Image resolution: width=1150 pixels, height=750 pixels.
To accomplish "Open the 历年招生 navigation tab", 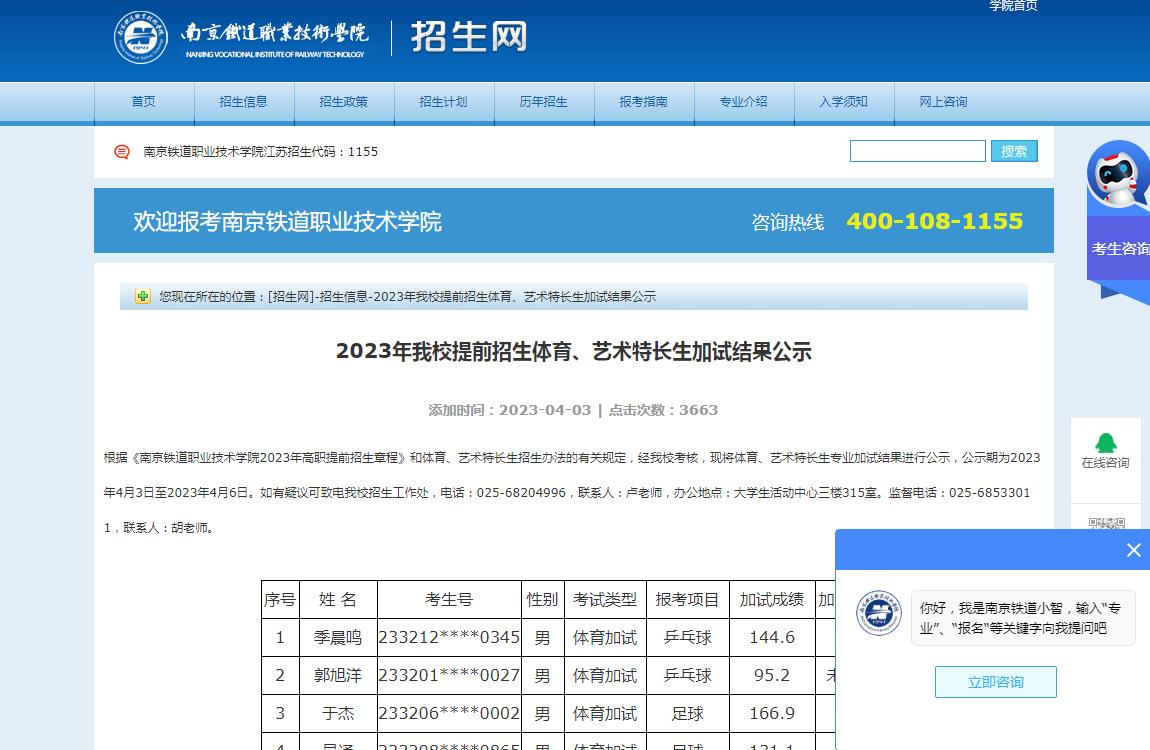I will pos(543,102).
